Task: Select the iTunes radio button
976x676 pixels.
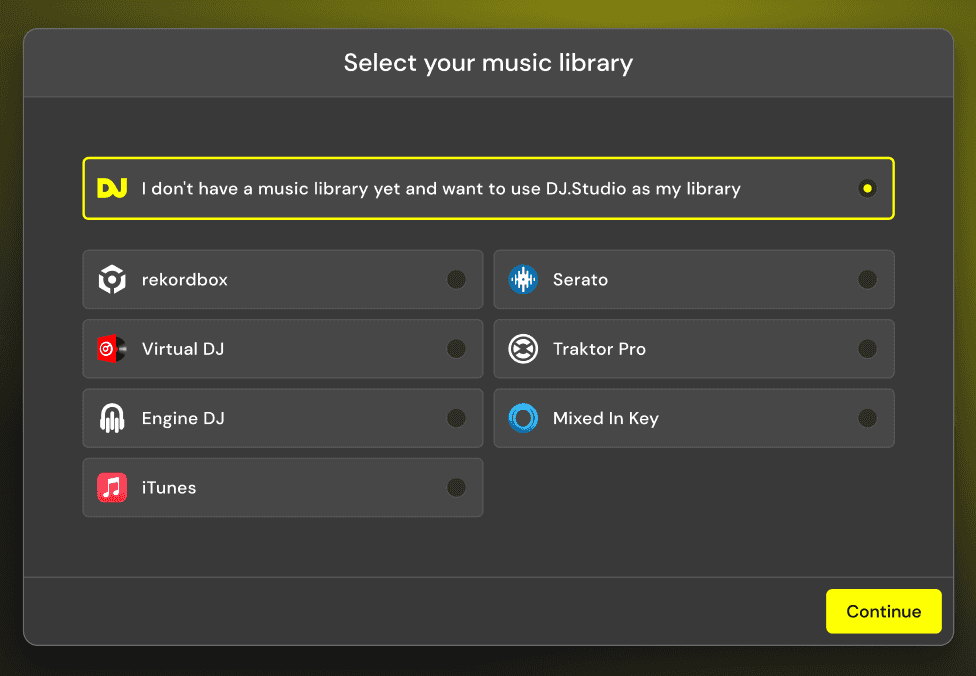Action: tap(456, 488)
